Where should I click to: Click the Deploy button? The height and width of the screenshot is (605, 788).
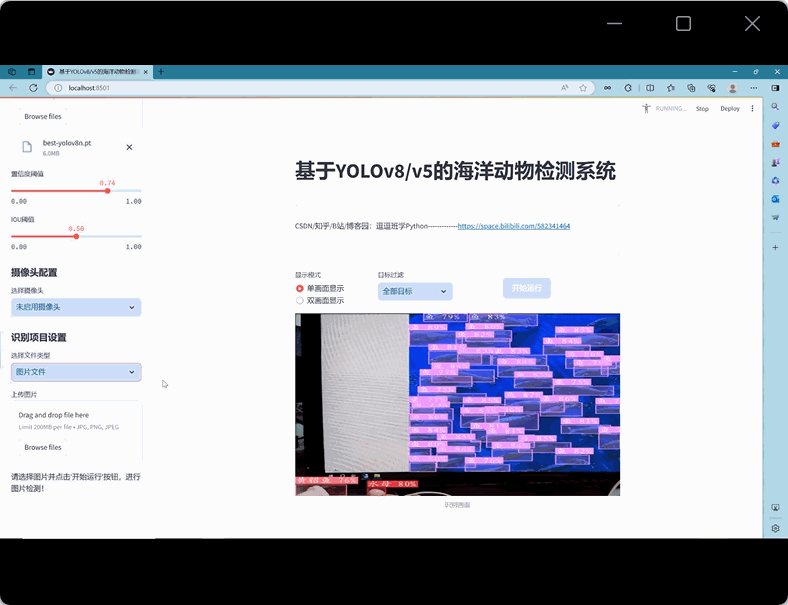730,109
